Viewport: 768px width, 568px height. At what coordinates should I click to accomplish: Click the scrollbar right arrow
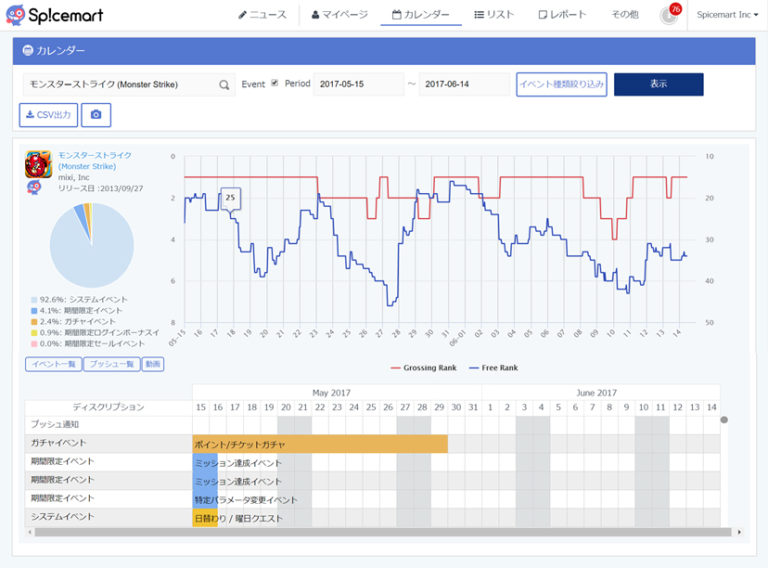click(x=739, y=532)
